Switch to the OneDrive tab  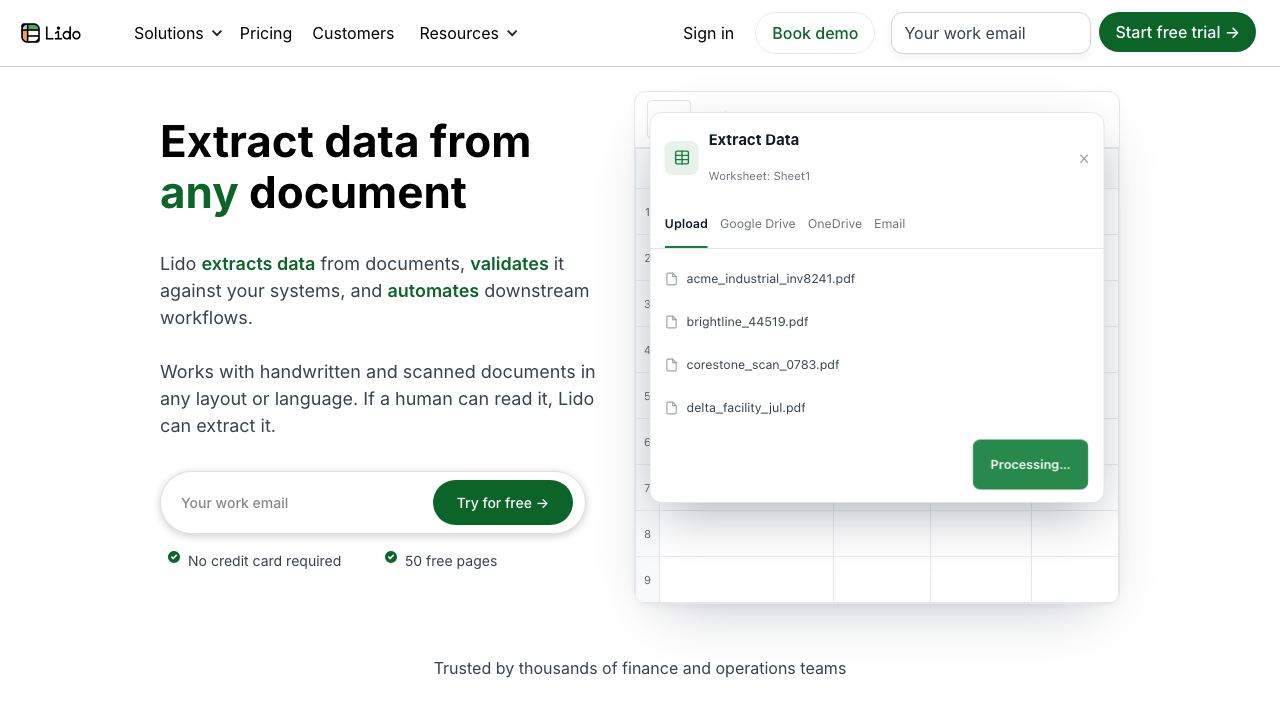tap(835, 224)
